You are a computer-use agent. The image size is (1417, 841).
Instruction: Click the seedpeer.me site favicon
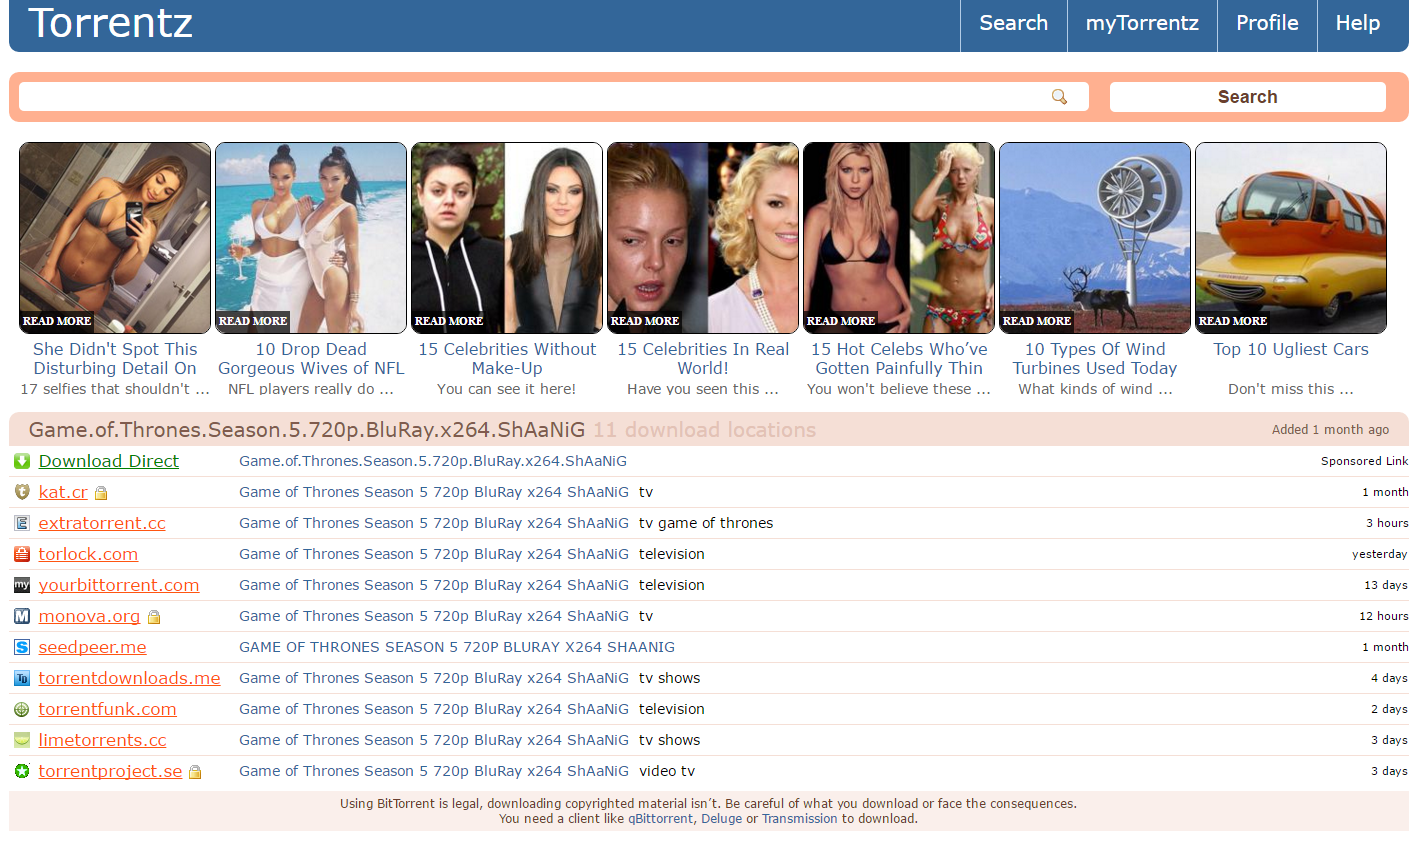click(22, 647)
